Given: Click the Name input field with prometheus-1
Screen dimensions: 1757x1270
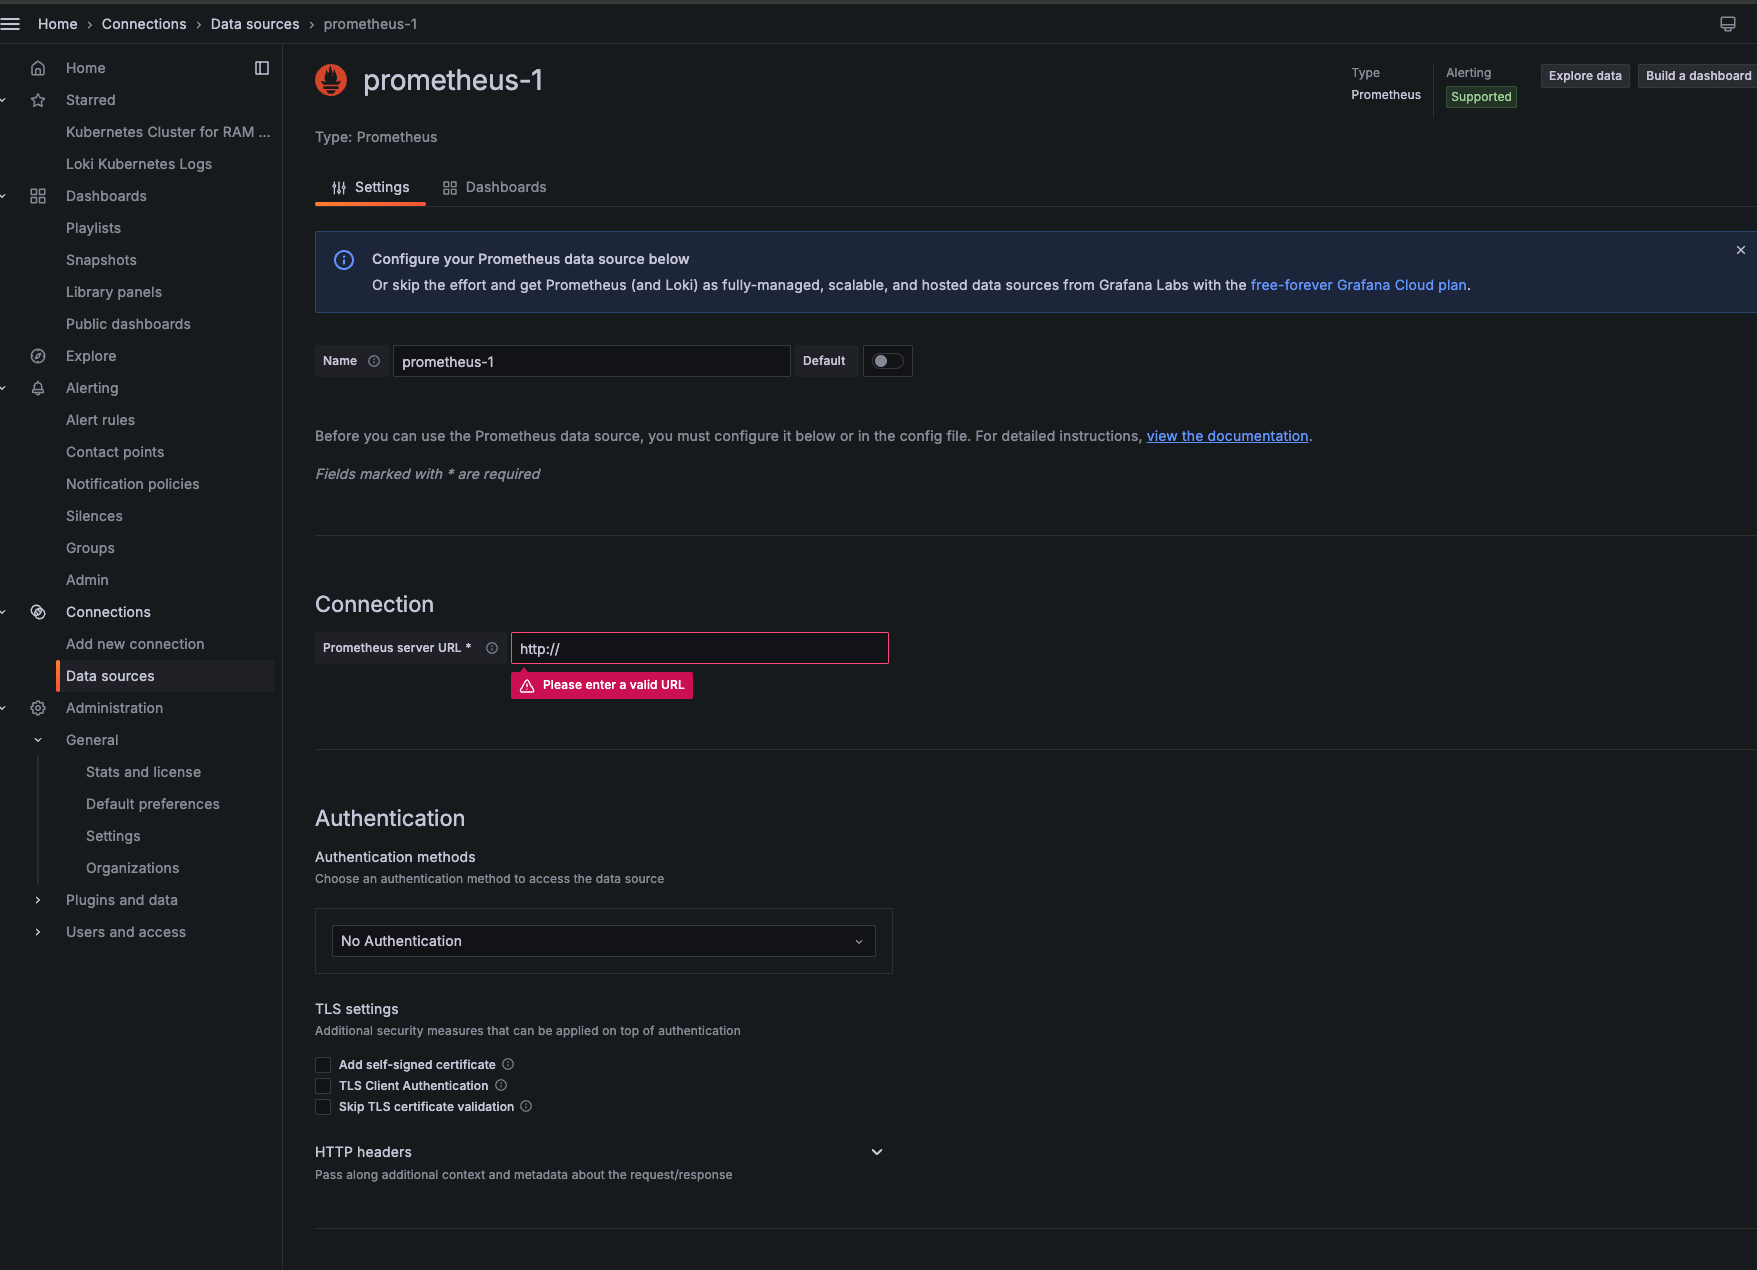Looking at the screenshot, I should click(x=592, y=361).
